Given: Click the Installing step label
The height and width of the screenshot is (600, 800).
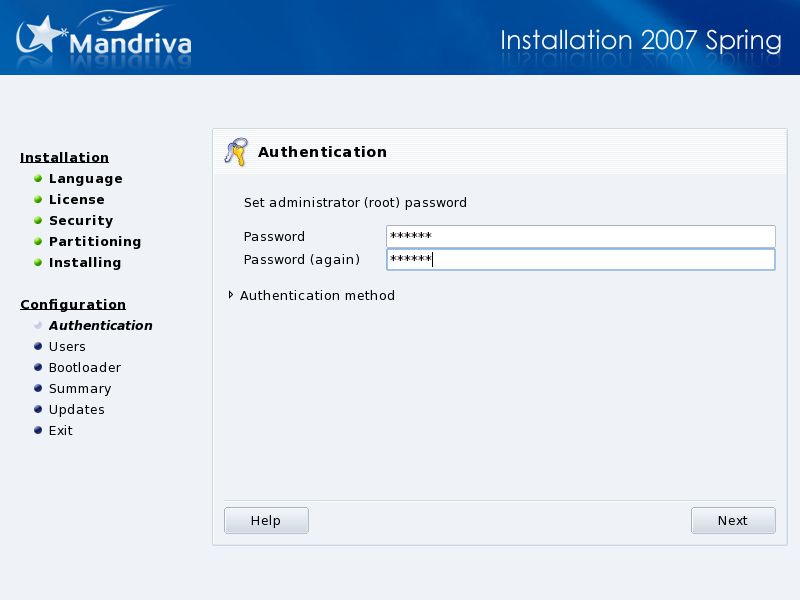Looking at the screenshot, I should pyautogui.click(x=85, y=262).
